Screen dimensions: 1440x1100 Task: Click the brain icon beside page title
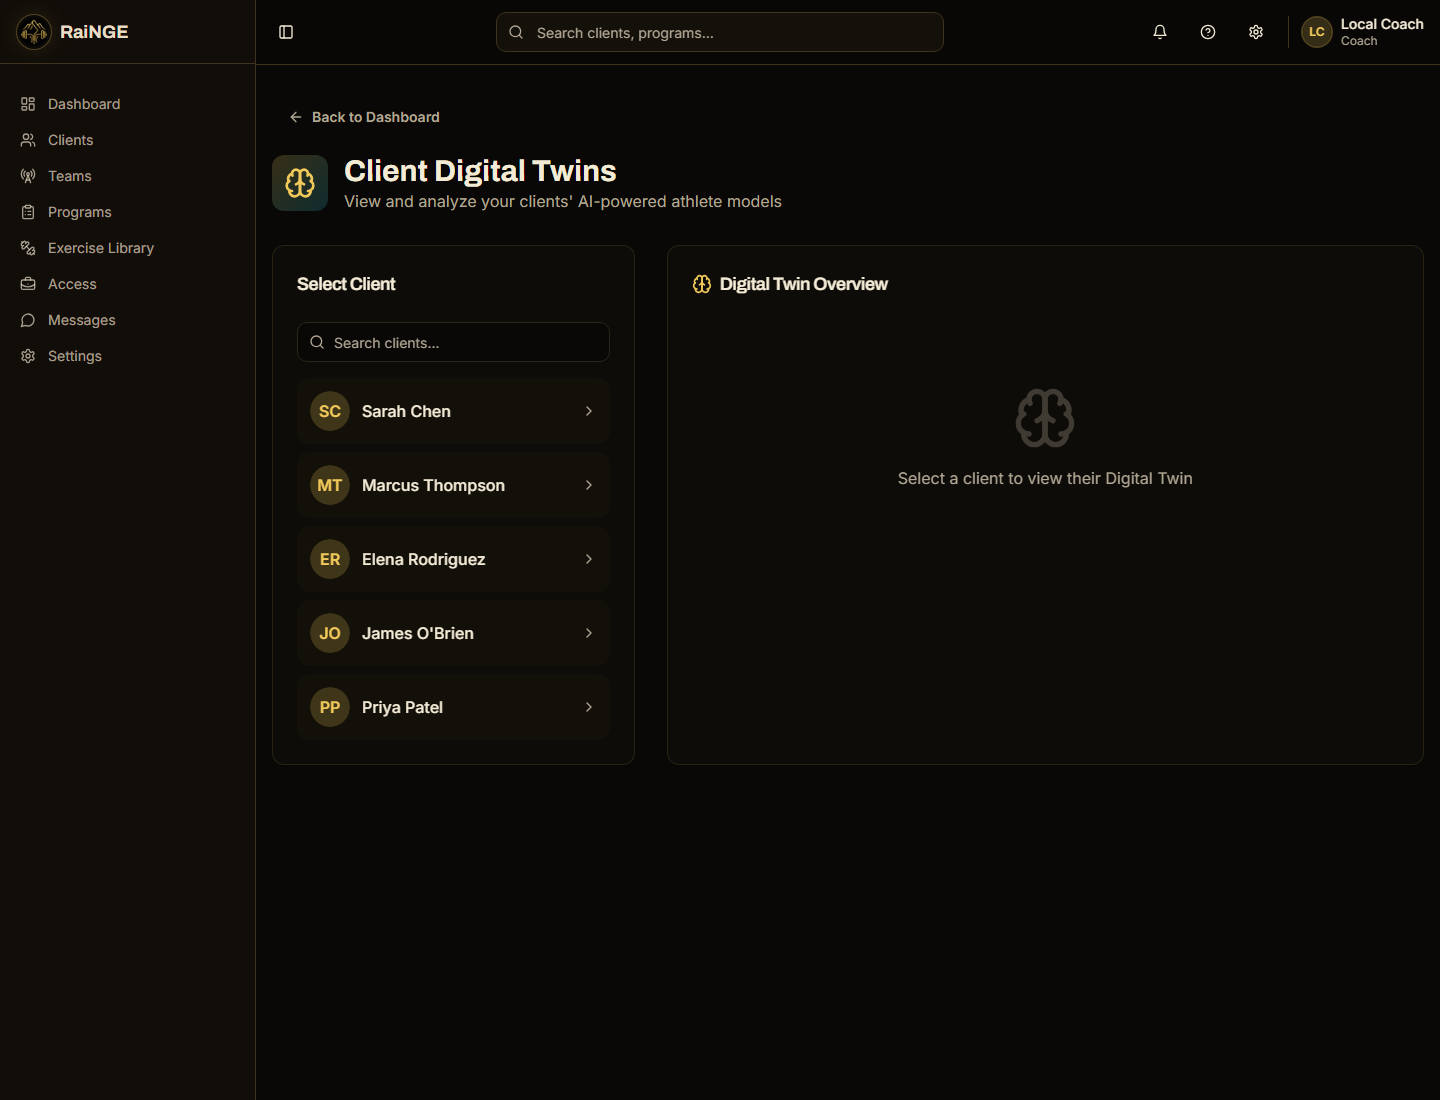click(x=300, y=183)
